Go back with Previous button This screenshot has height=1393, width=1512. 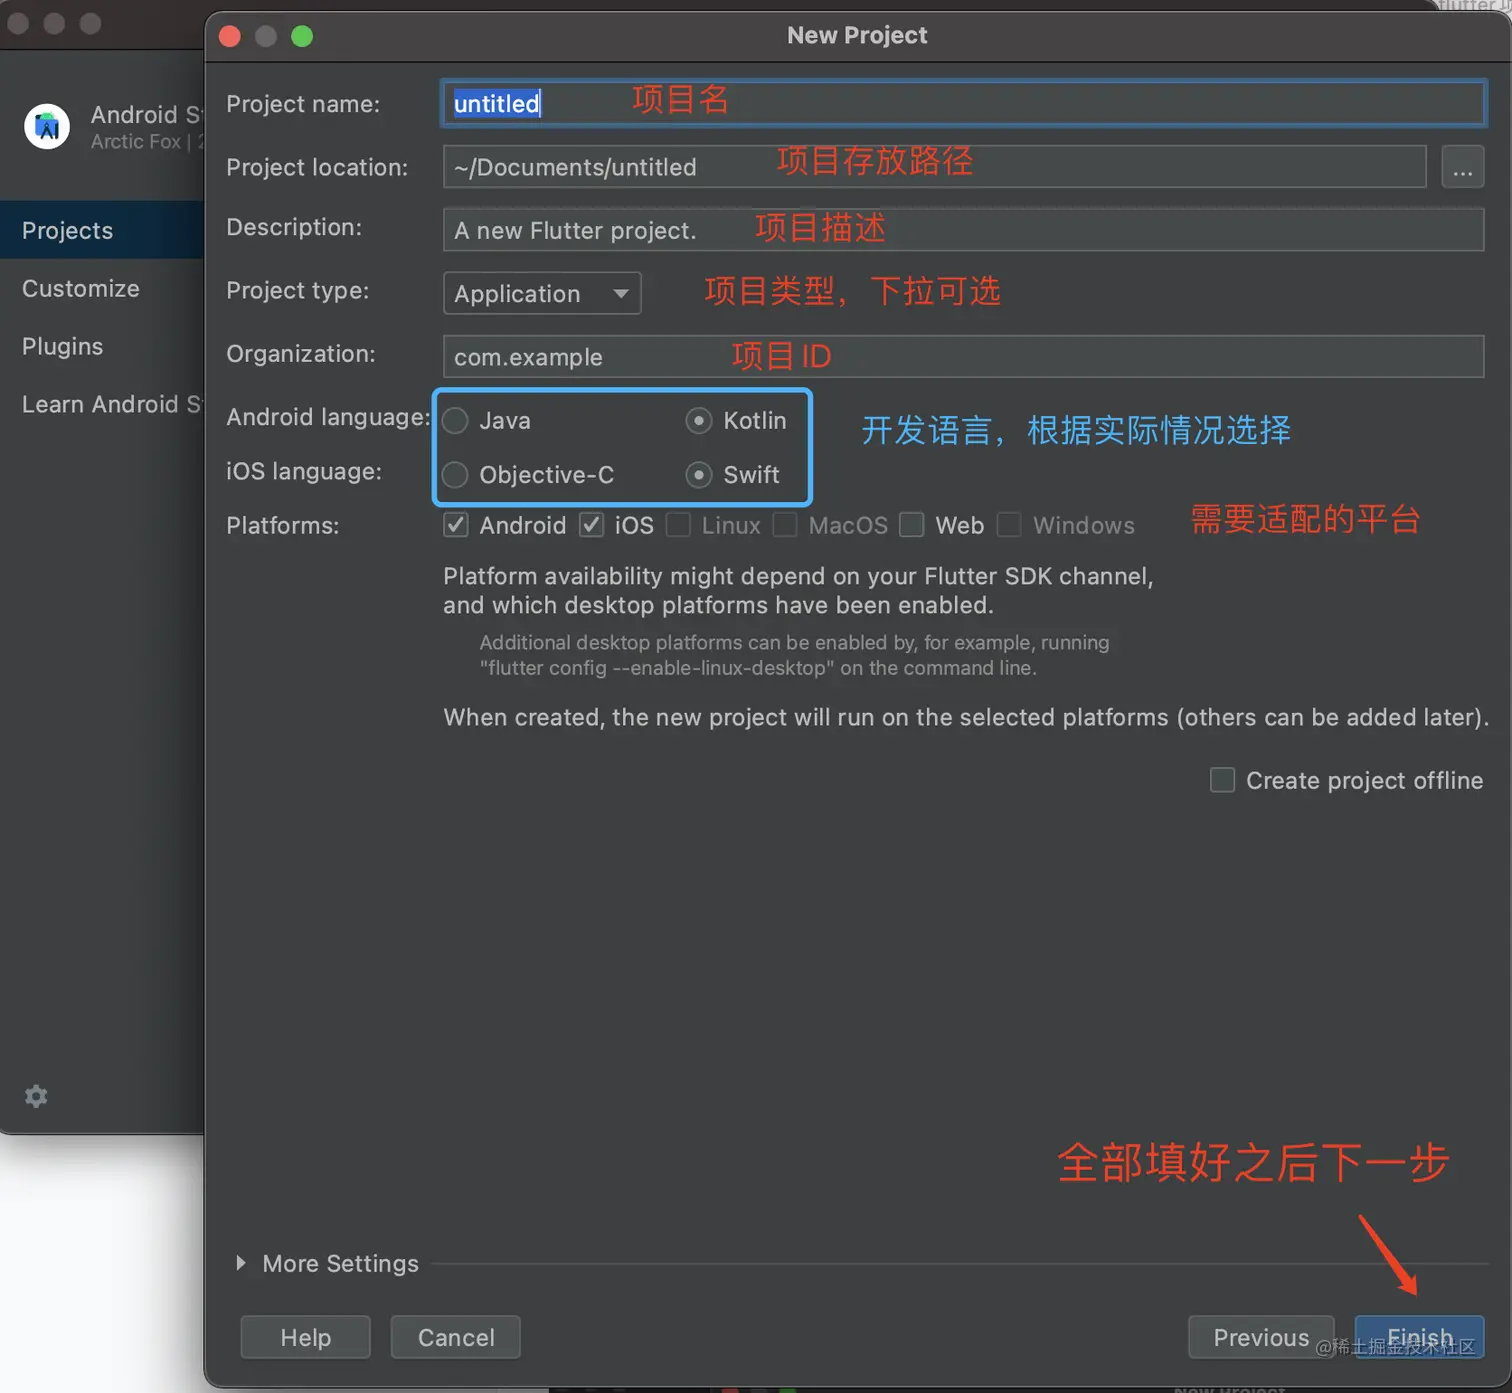click(x=1261, y=1337)
